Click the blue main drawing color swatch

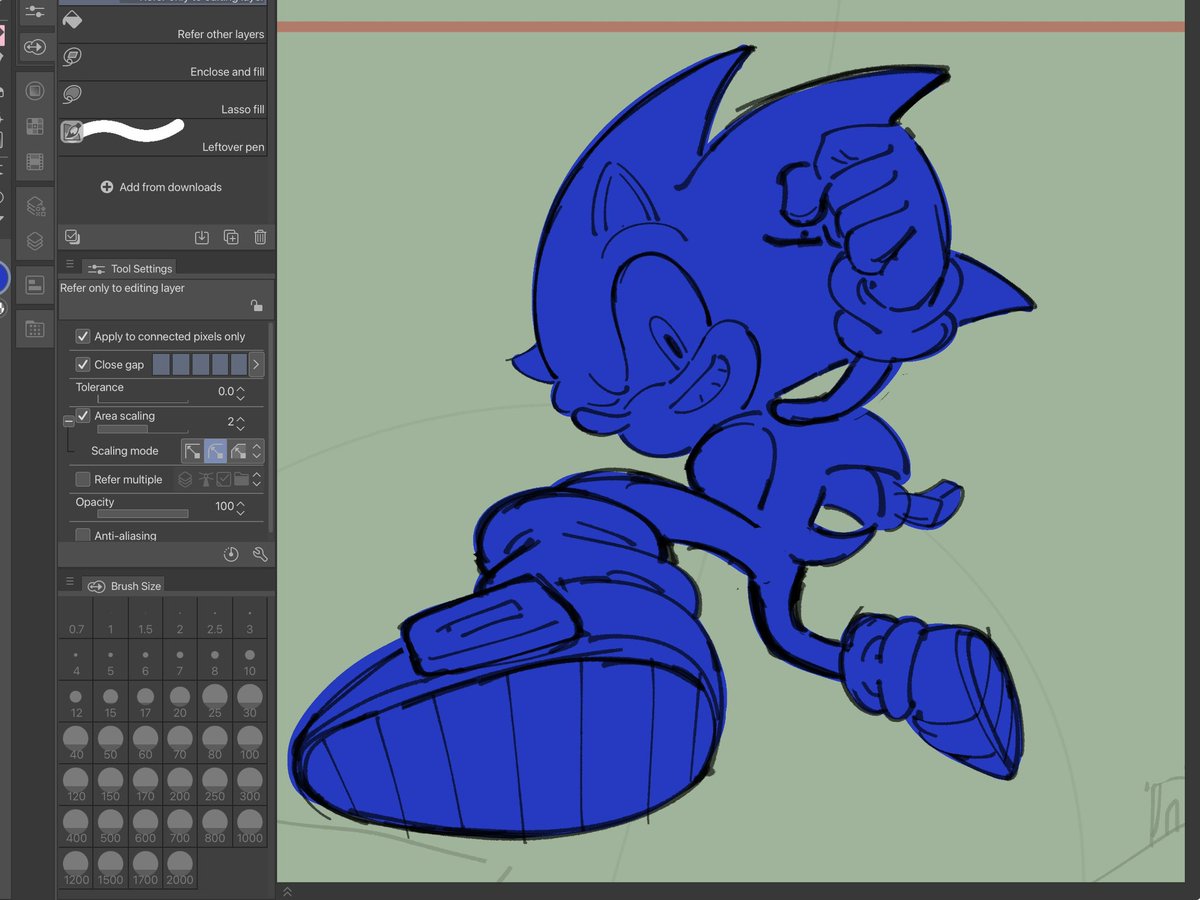coord(3,278)
